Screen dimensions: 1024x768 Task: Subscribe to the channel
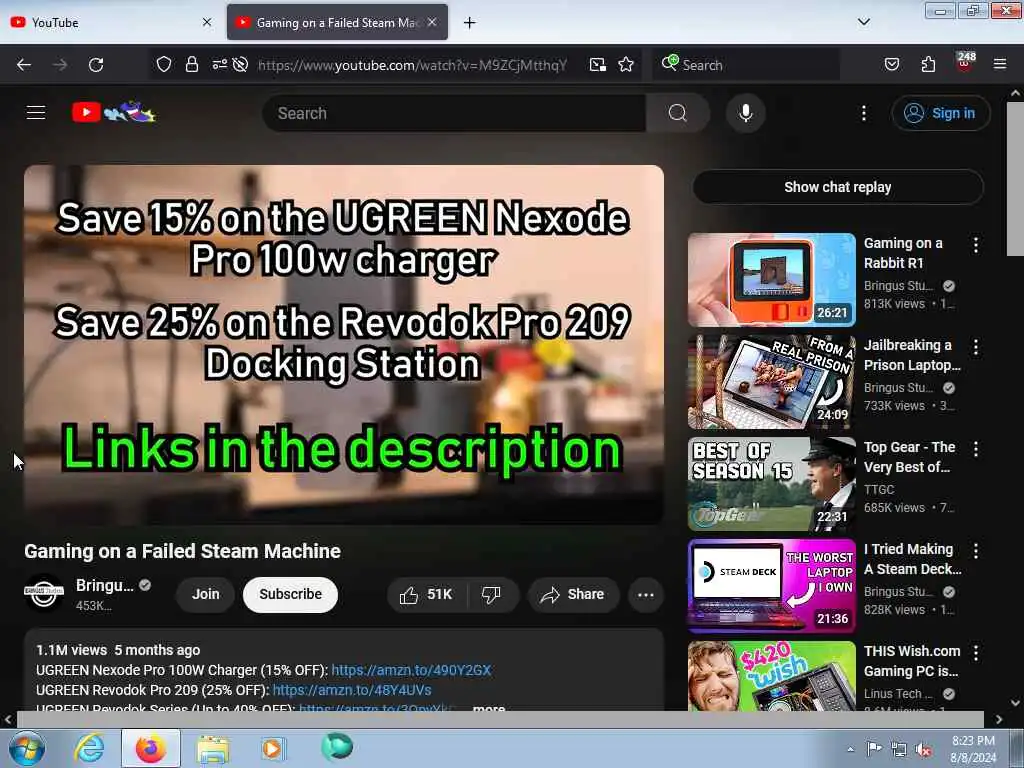[x=291, y=594]
